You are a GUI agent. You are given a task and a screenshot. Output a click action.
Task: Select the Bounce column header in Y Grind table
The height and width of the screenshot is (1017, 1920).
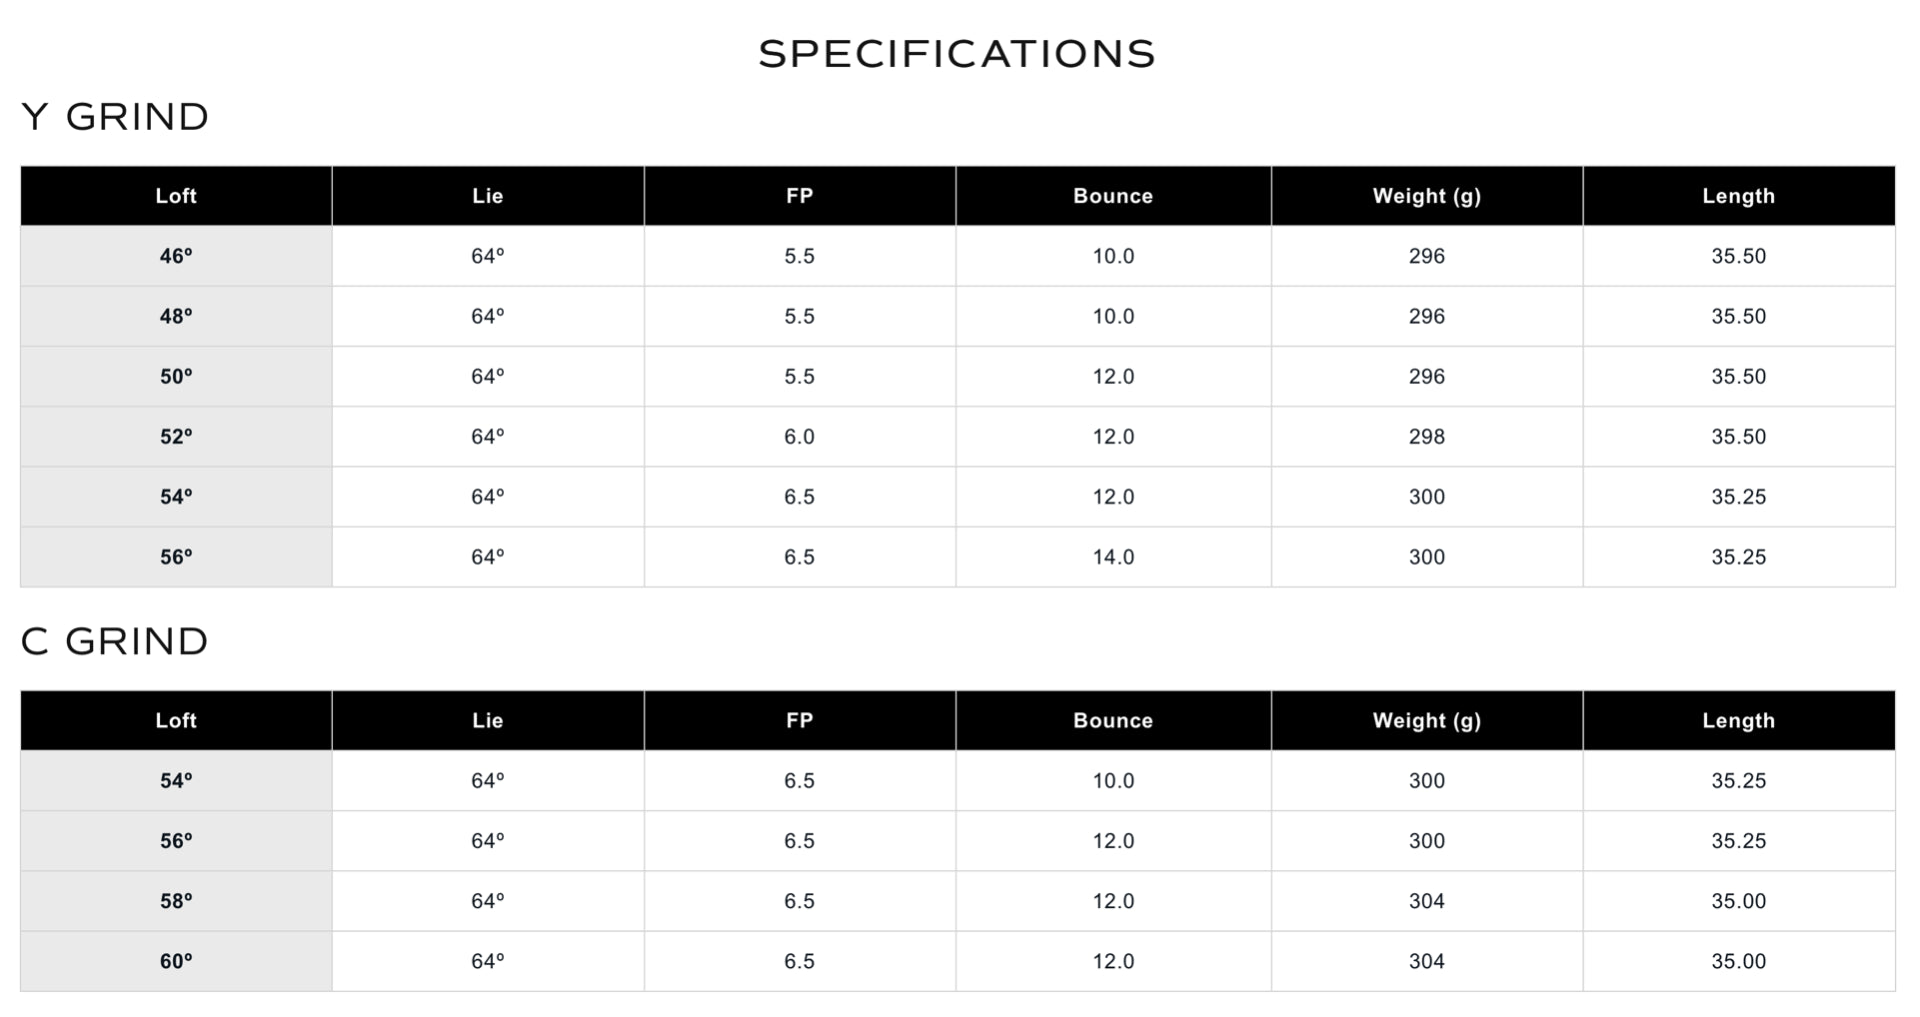pos(1113,196)
